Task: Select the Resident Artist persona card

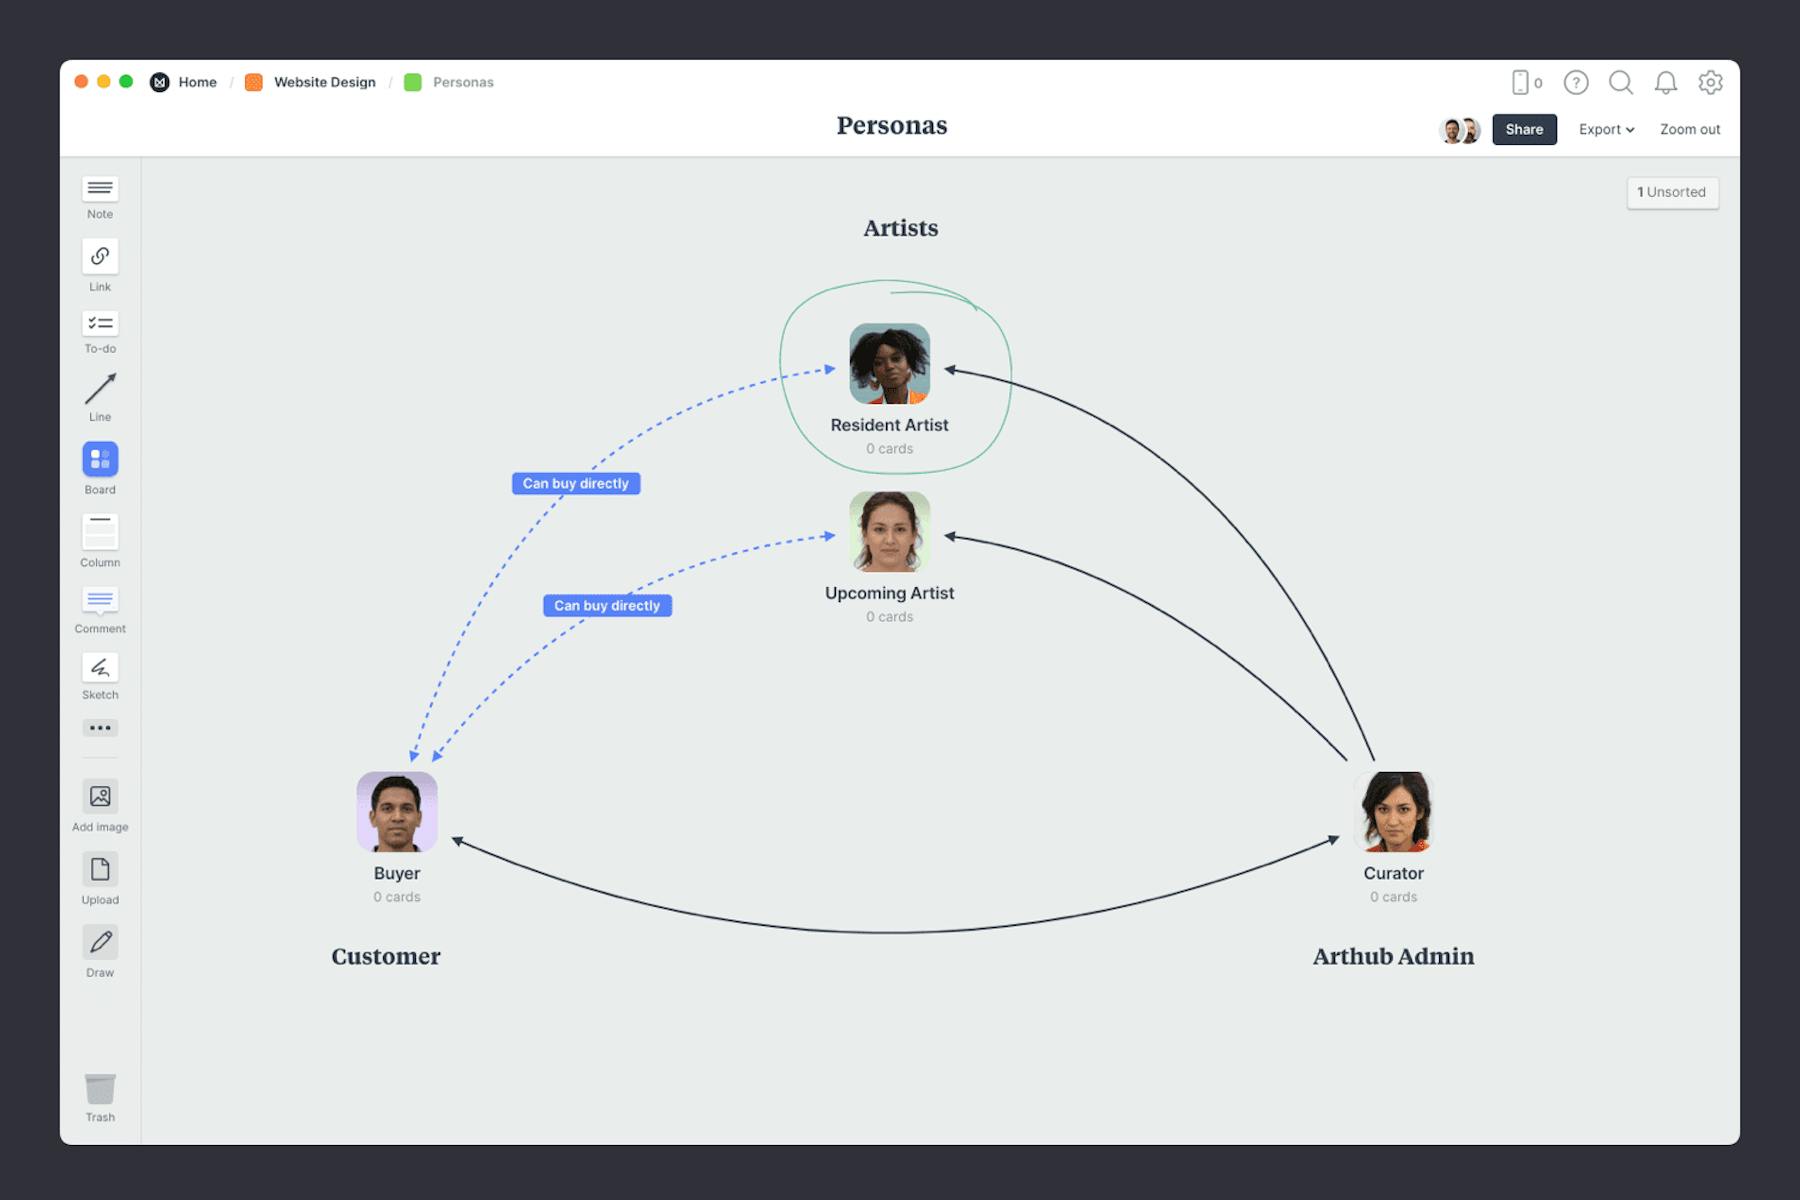Action: [889, 364]
